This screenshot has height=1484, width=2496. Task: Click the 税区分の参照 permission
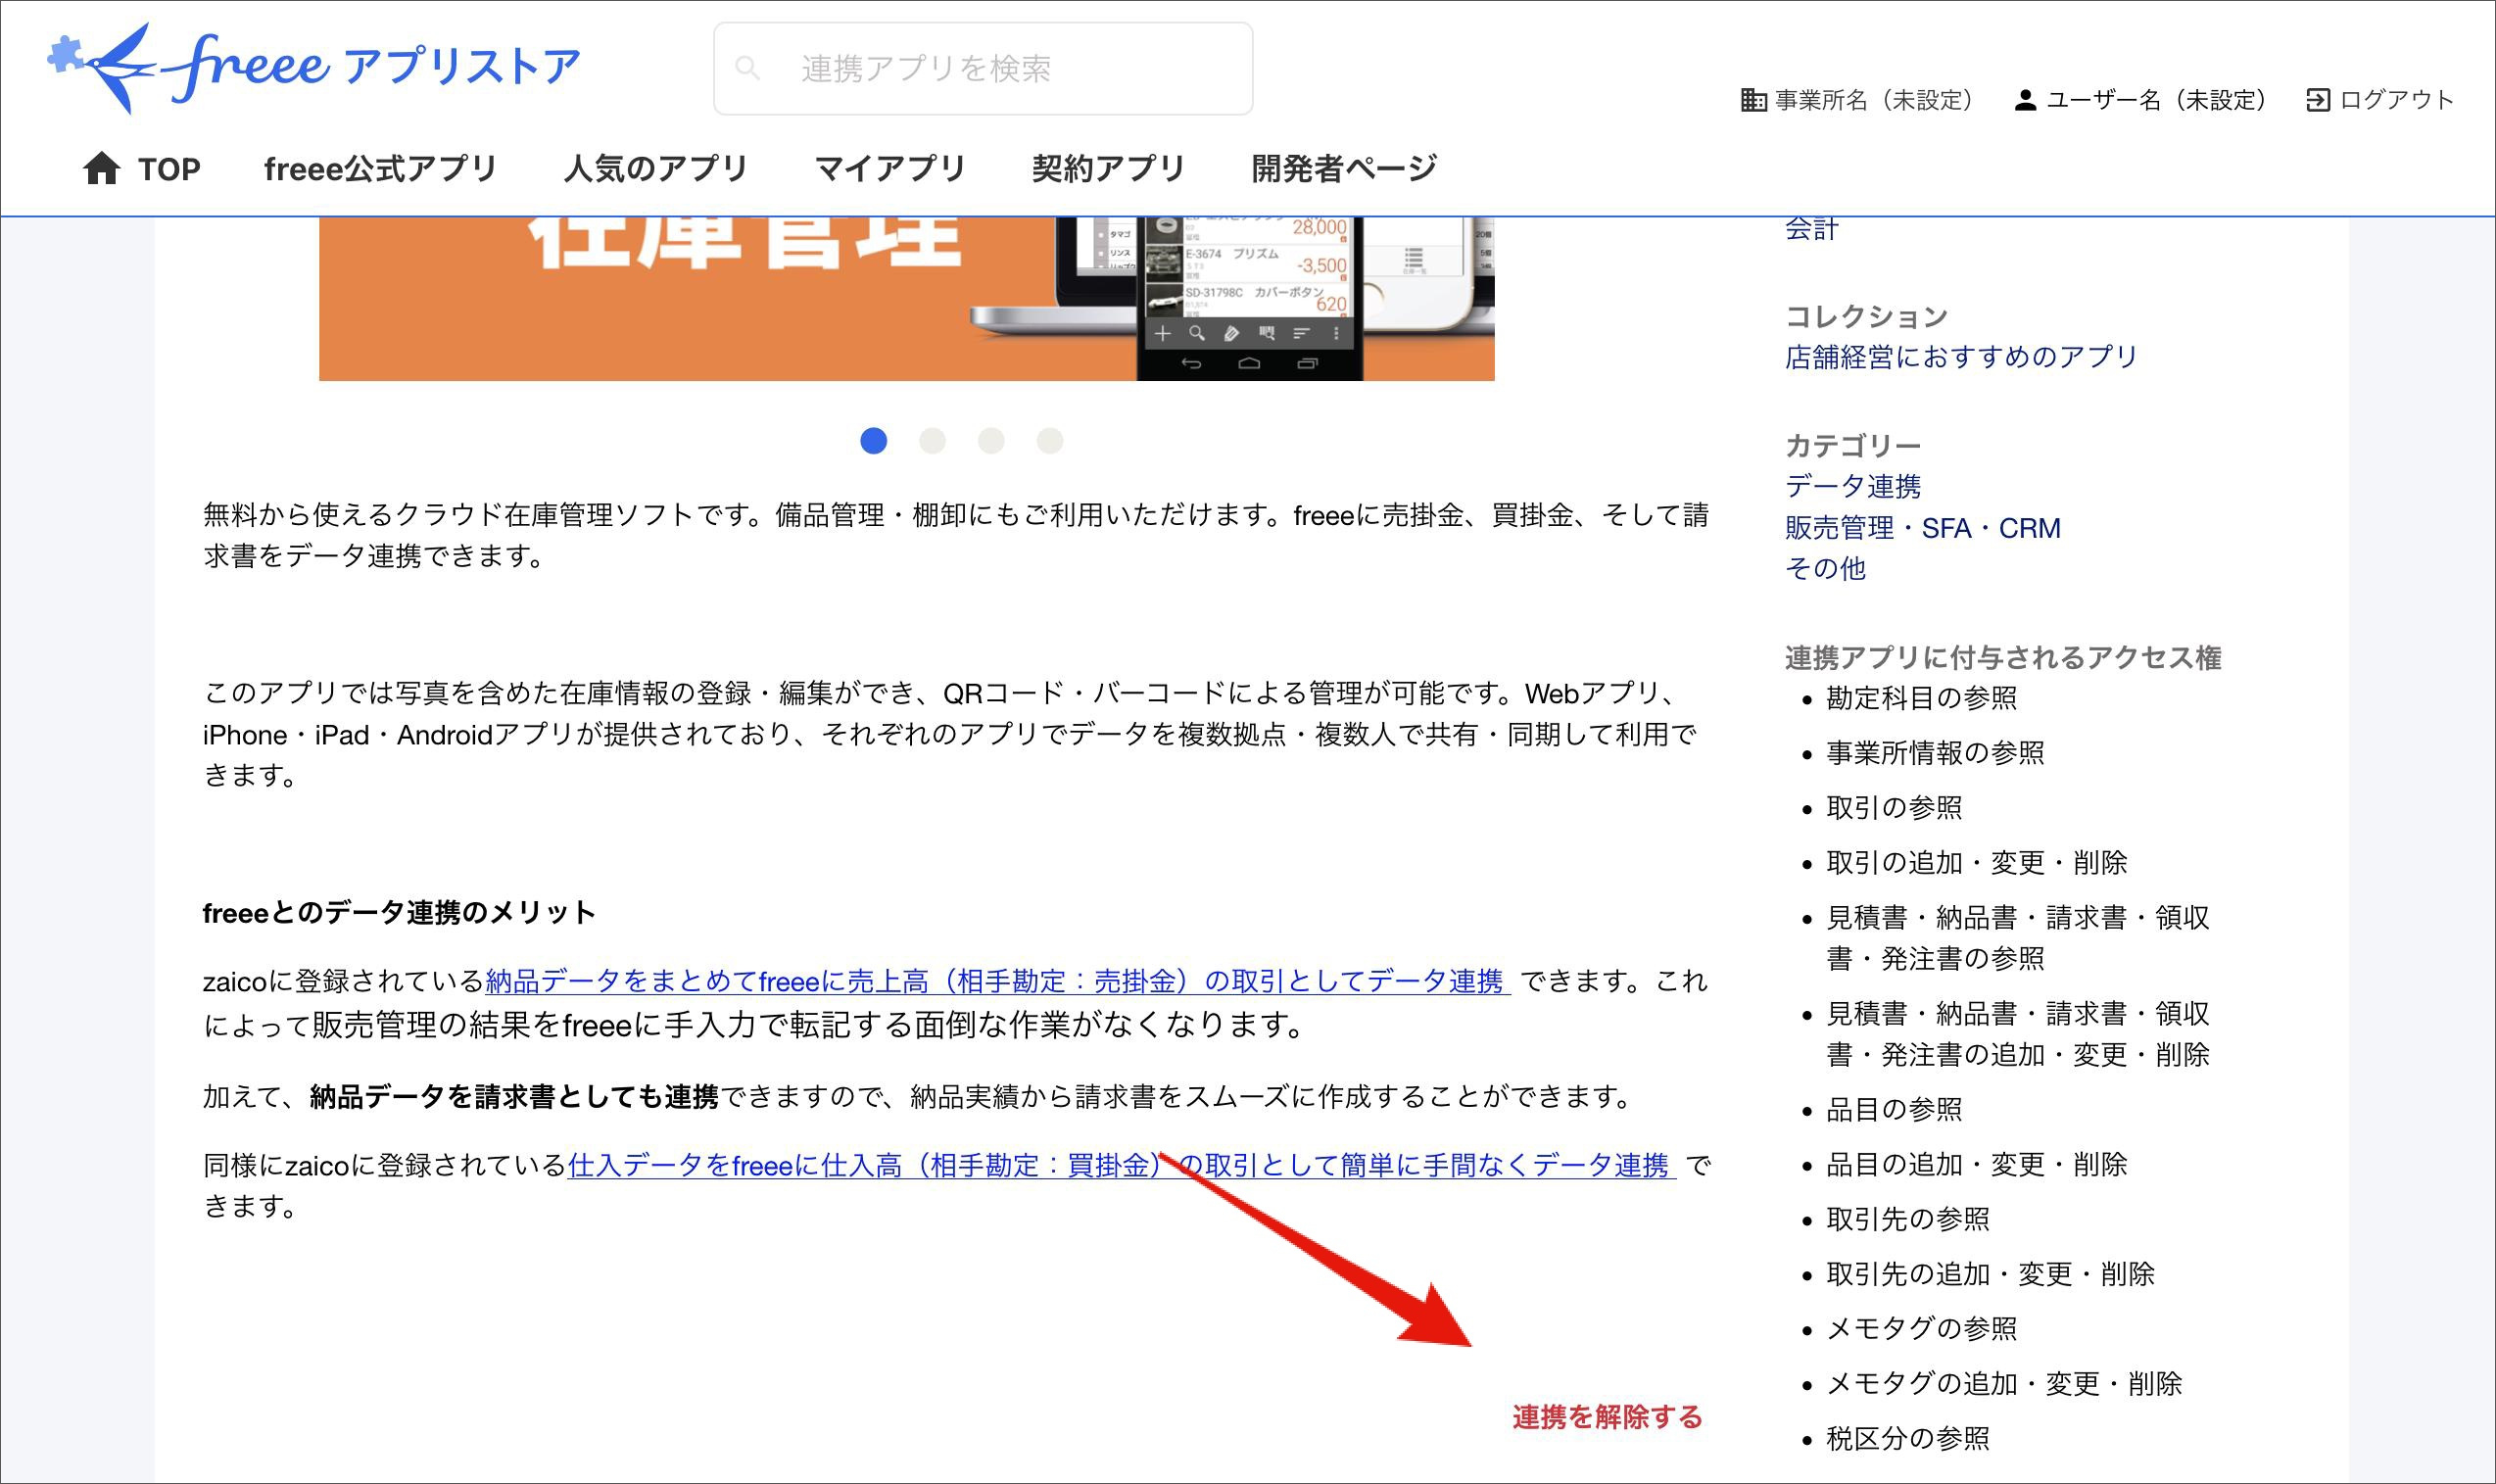coord(1909,1439)
